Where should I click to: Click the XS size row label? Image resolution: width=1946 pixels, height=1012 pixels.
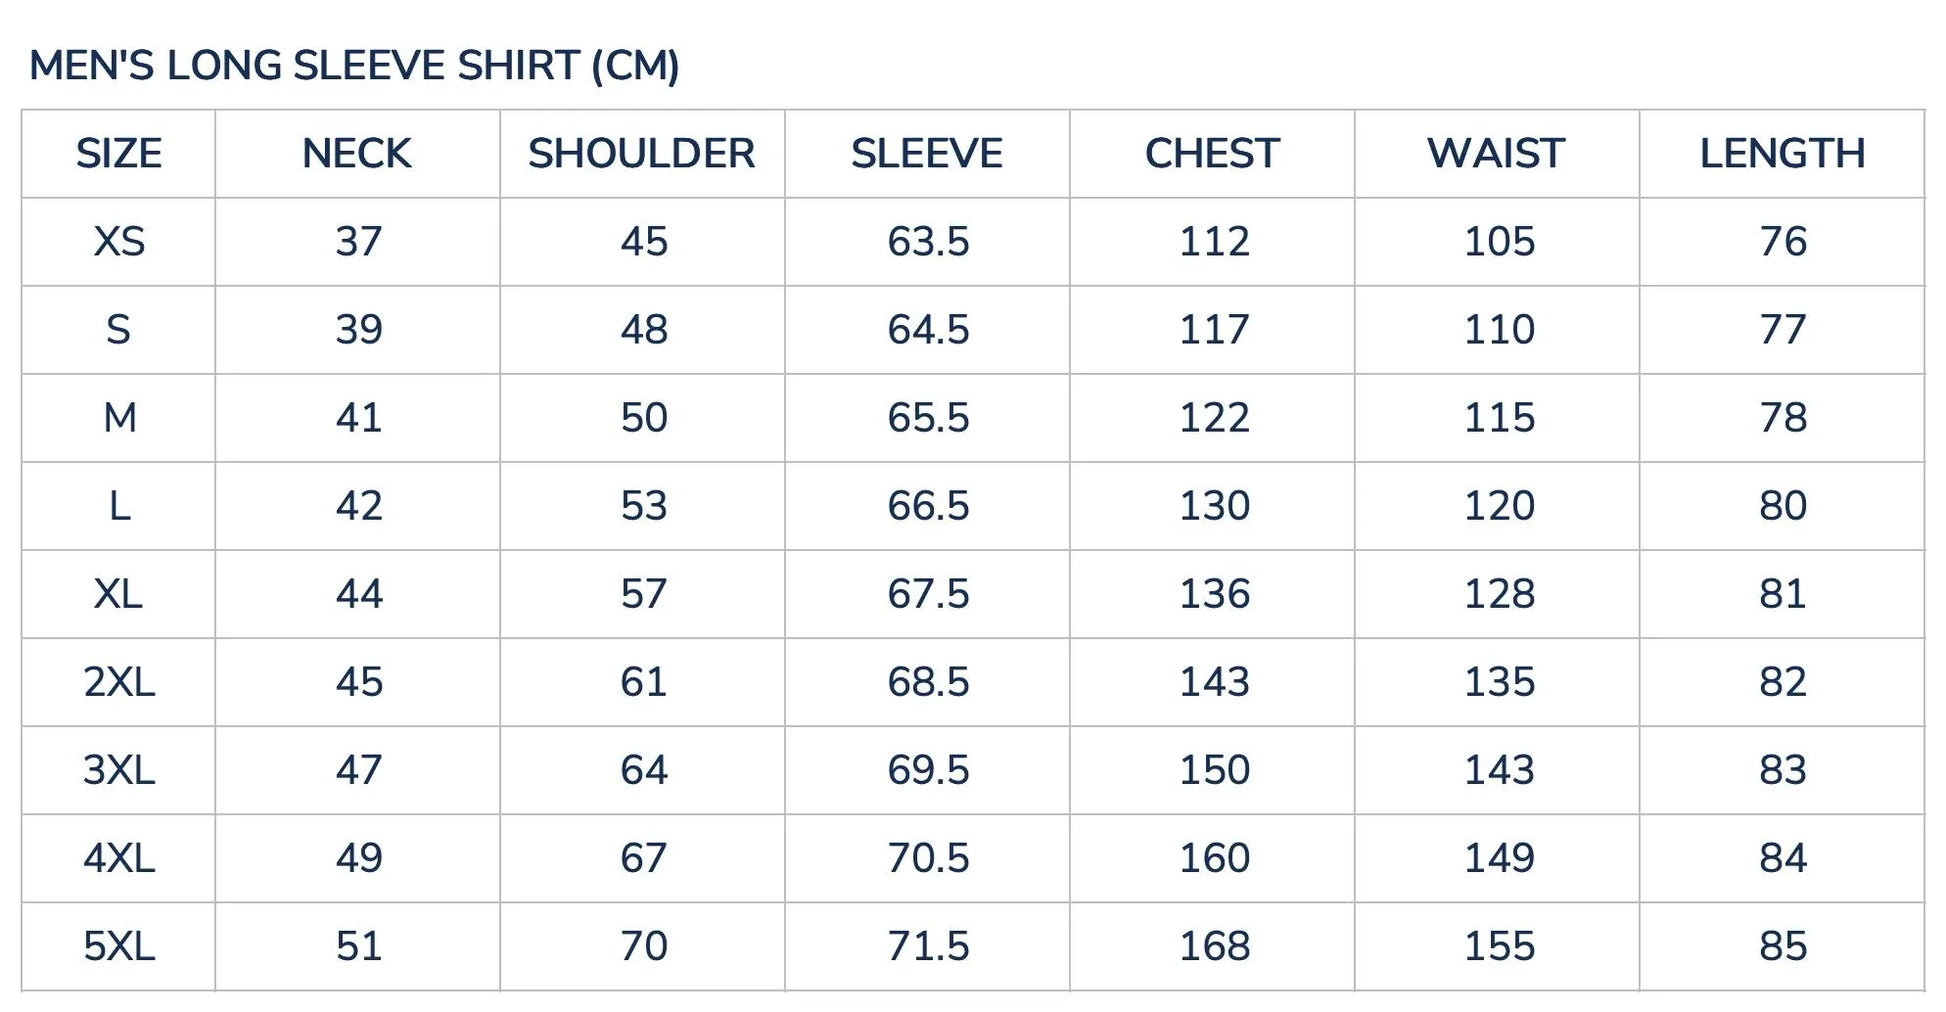coord(118,242)
